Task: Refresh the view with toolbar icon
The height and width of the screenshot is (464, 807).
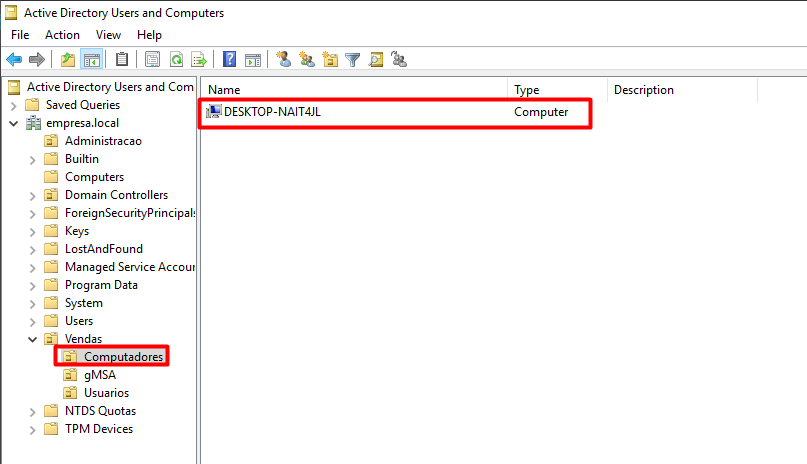Action: (x=176, y=60)
